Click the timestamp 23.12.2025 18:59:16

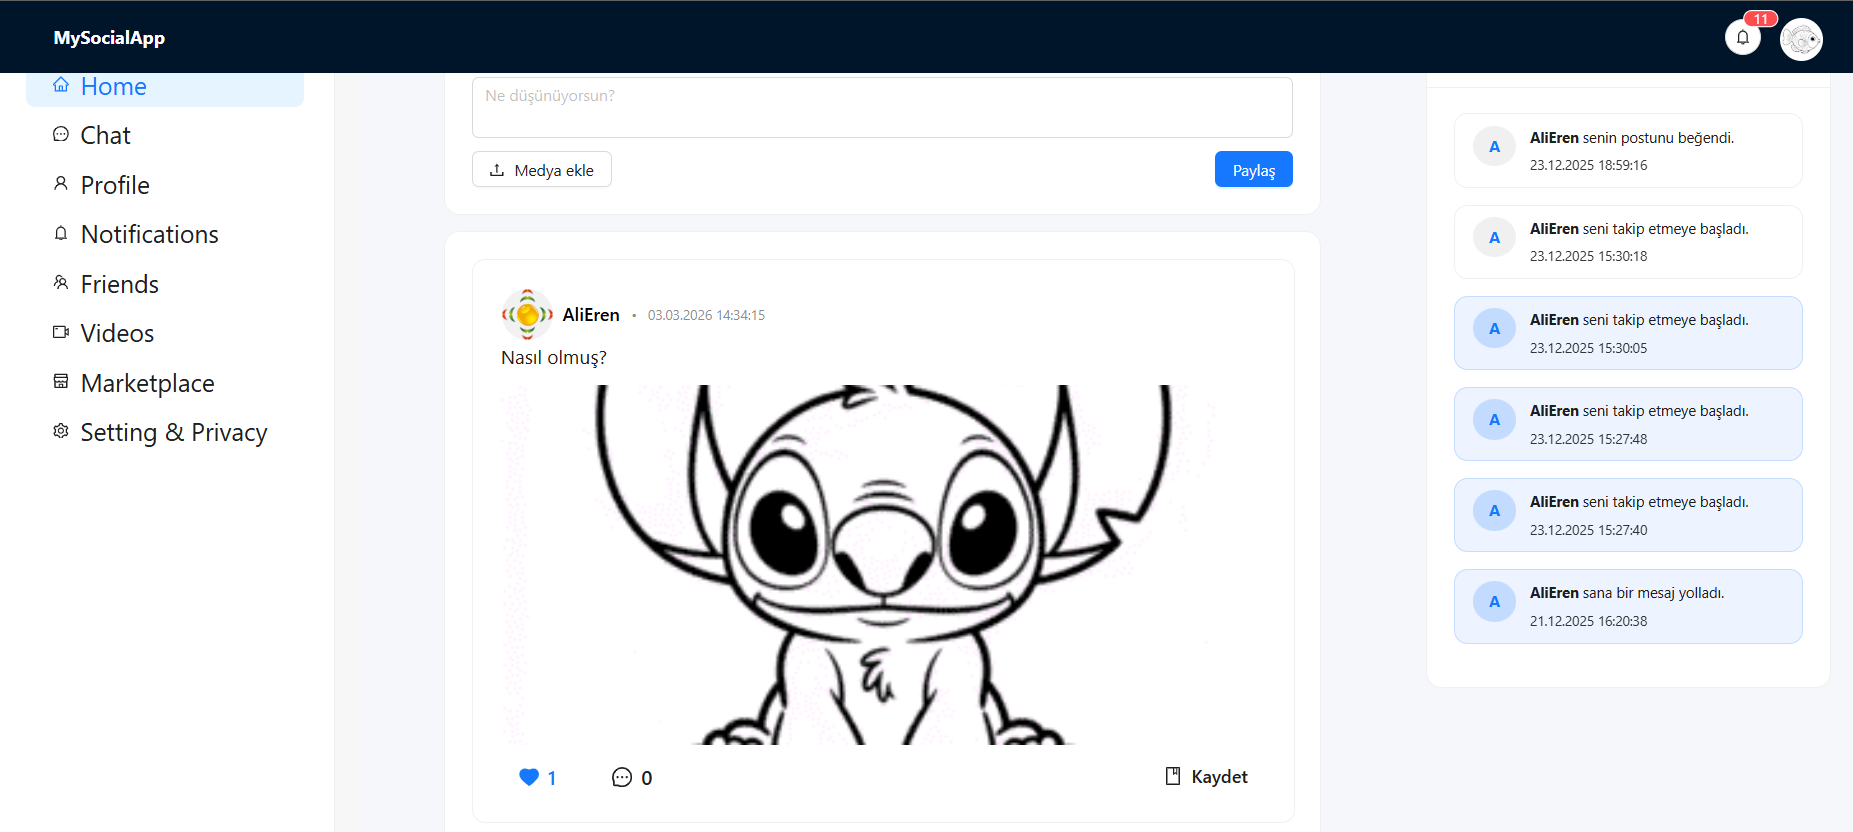point(1589,165)
